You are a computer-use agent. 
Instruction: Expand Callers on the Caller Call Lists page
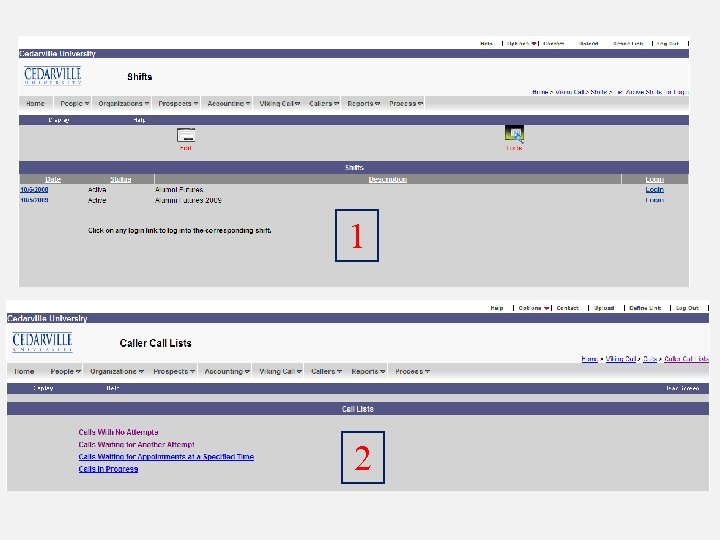pyautogui.click(x=326, y=371)
